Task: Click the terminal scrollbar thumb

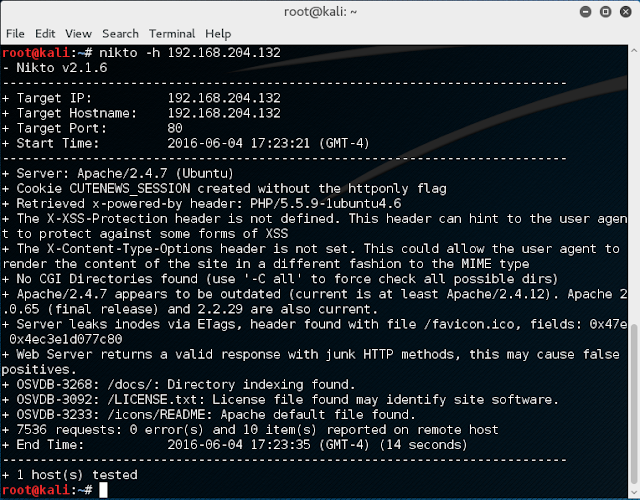Action: 634,404
